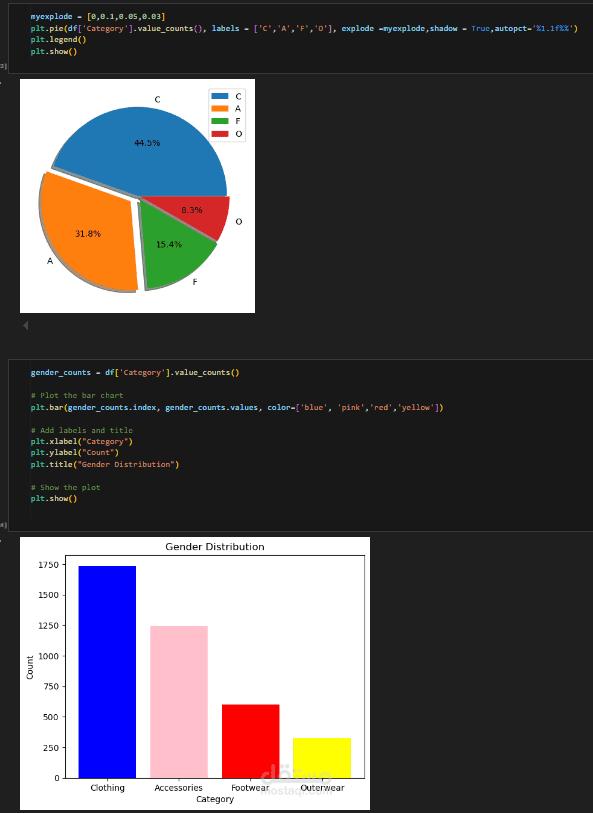
Task: Click the red Footwear bar
Action: [x=250, y=741]
